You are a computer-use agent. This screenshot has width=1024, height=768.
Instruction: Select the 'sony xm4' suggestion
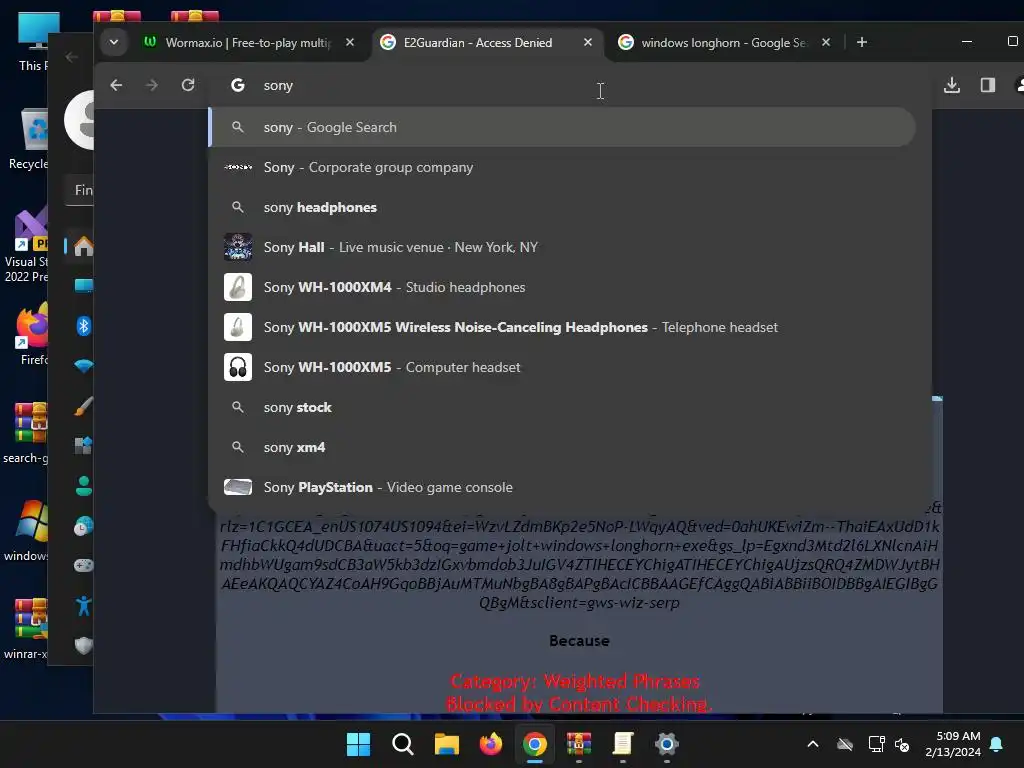click(x=562, y=447)
